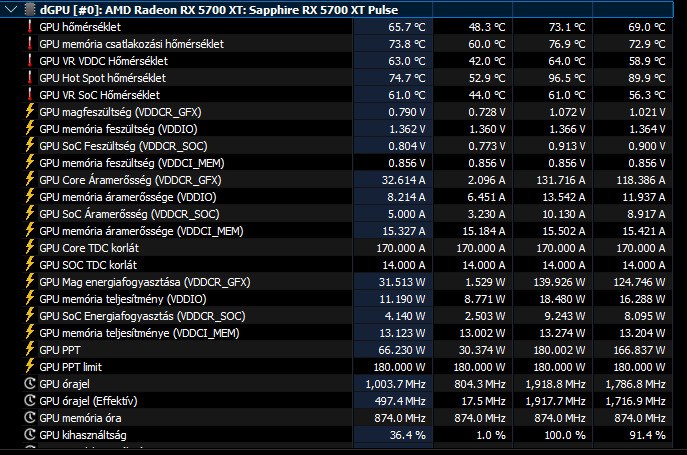Select the GPU PPT limit label
This screenshot has width=687, height=455.
coord(71,367)
